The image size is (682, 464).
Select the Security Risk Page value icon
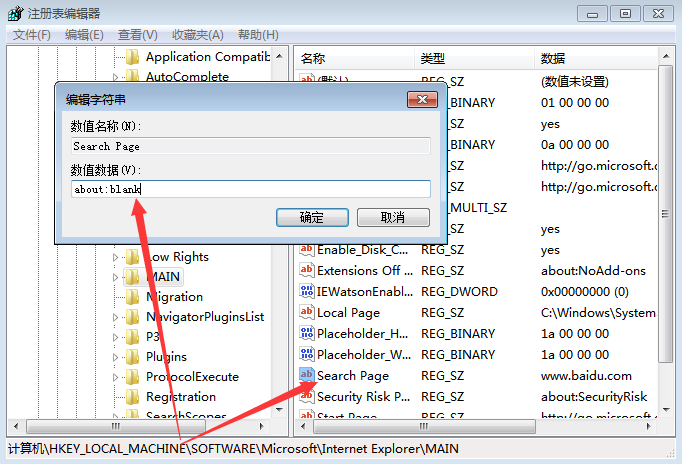coord(307,397)
